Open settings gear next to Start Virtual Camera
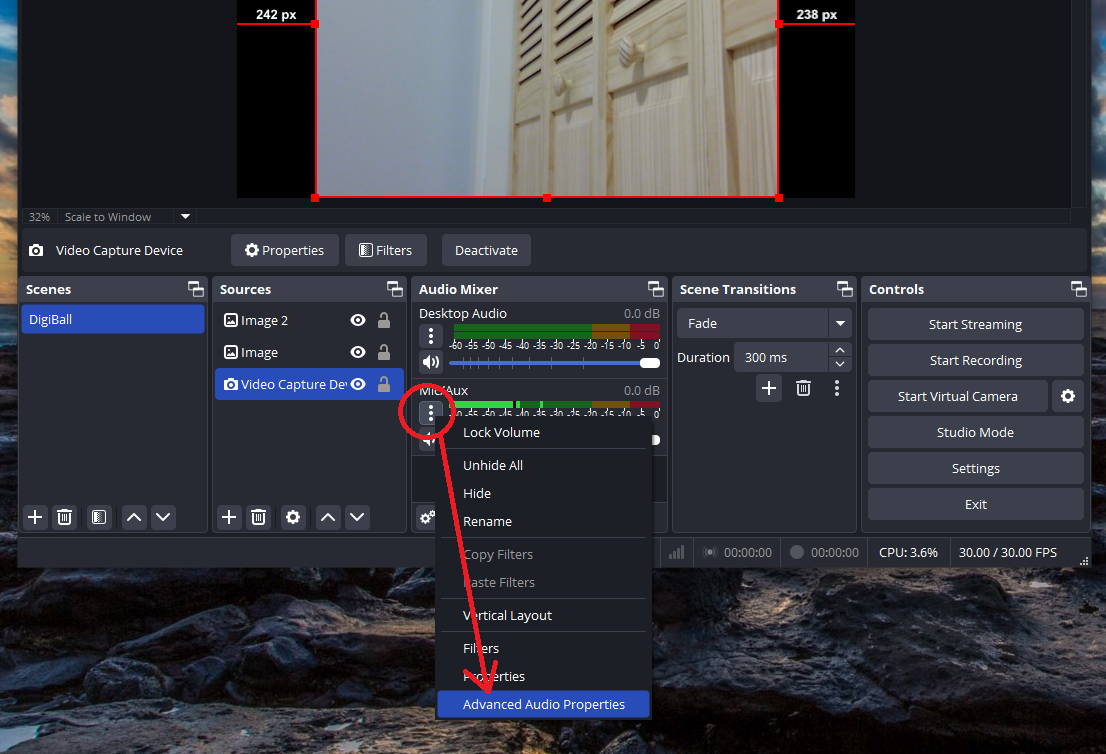The image size is (1106, 754). pos(1067,397)
